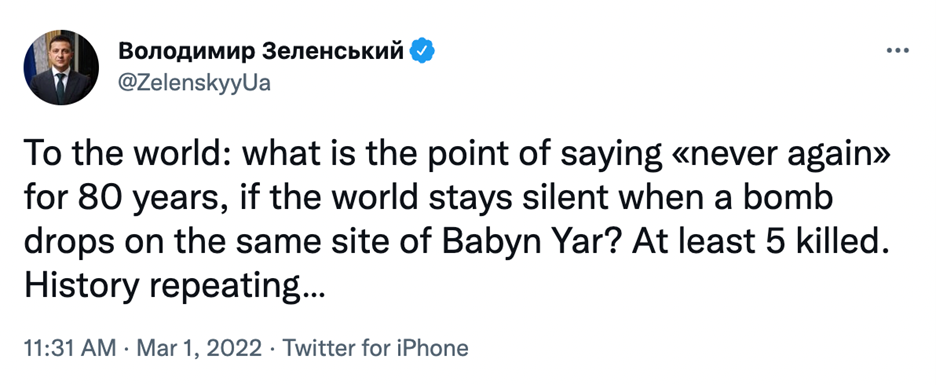Open Zelensky's round profile photo
The image size is (936, 385).
(x=61, y=67)
